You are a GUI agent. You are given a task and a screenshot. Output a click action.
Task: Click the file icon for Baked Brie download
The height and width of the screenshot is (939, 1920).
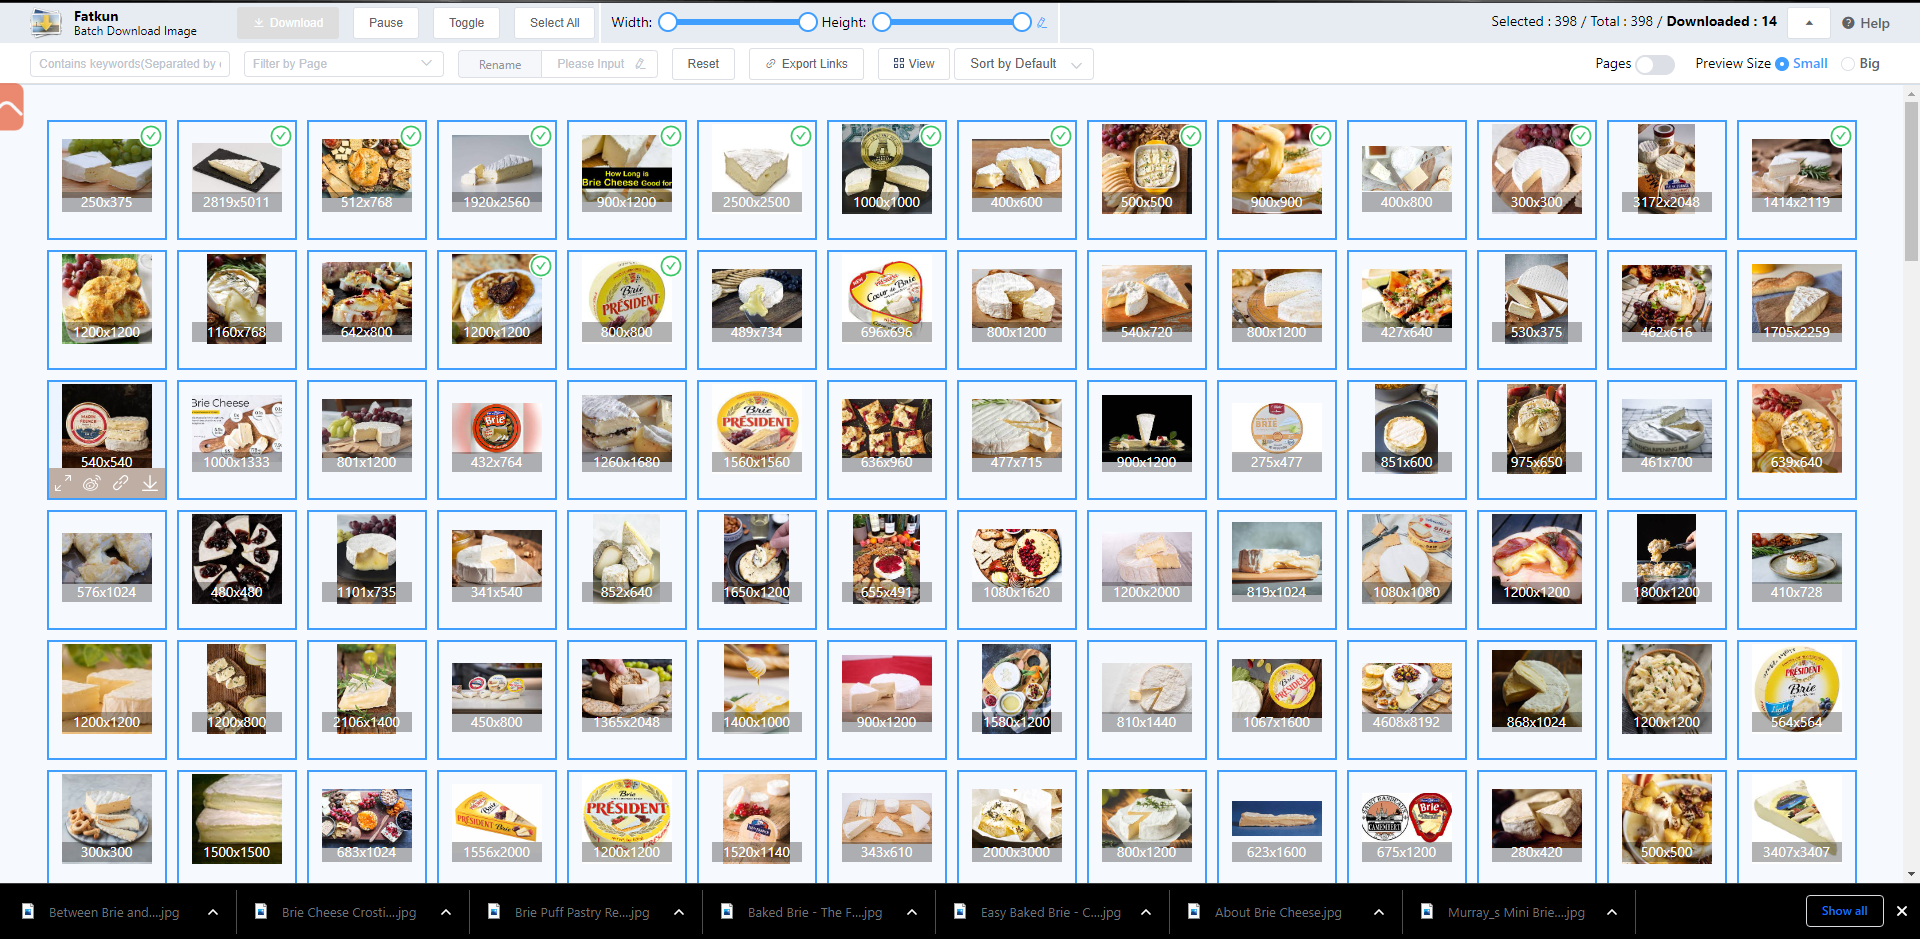tap(727, 911)
